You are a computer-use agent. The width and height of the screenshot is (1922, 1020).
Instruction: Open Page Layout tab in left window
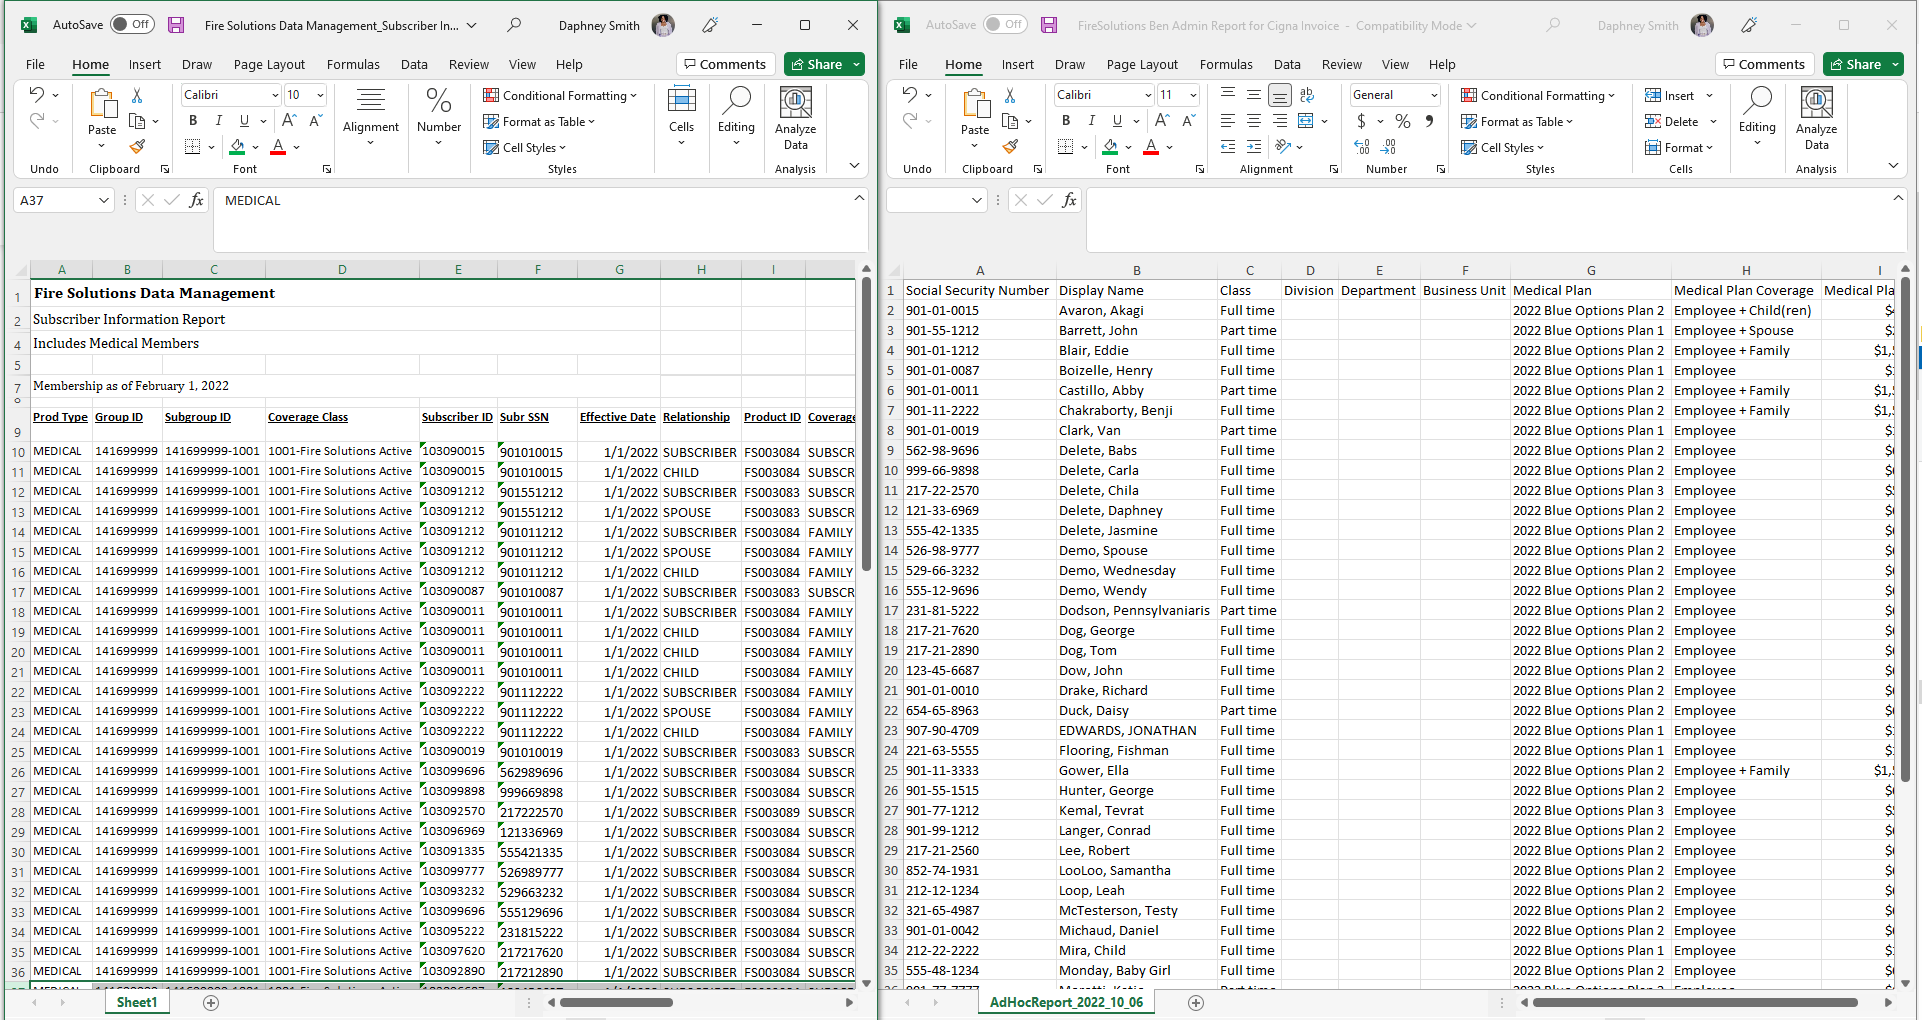coord(269,64)
